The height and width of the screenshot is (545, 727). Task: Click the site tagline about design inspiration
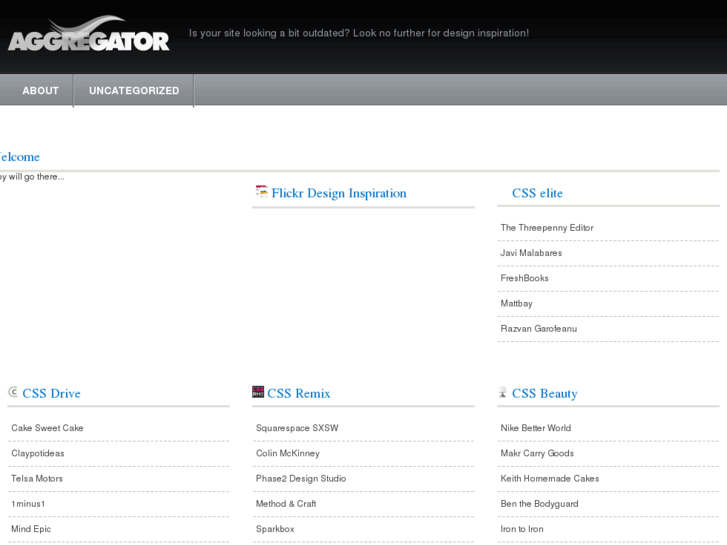359,33
